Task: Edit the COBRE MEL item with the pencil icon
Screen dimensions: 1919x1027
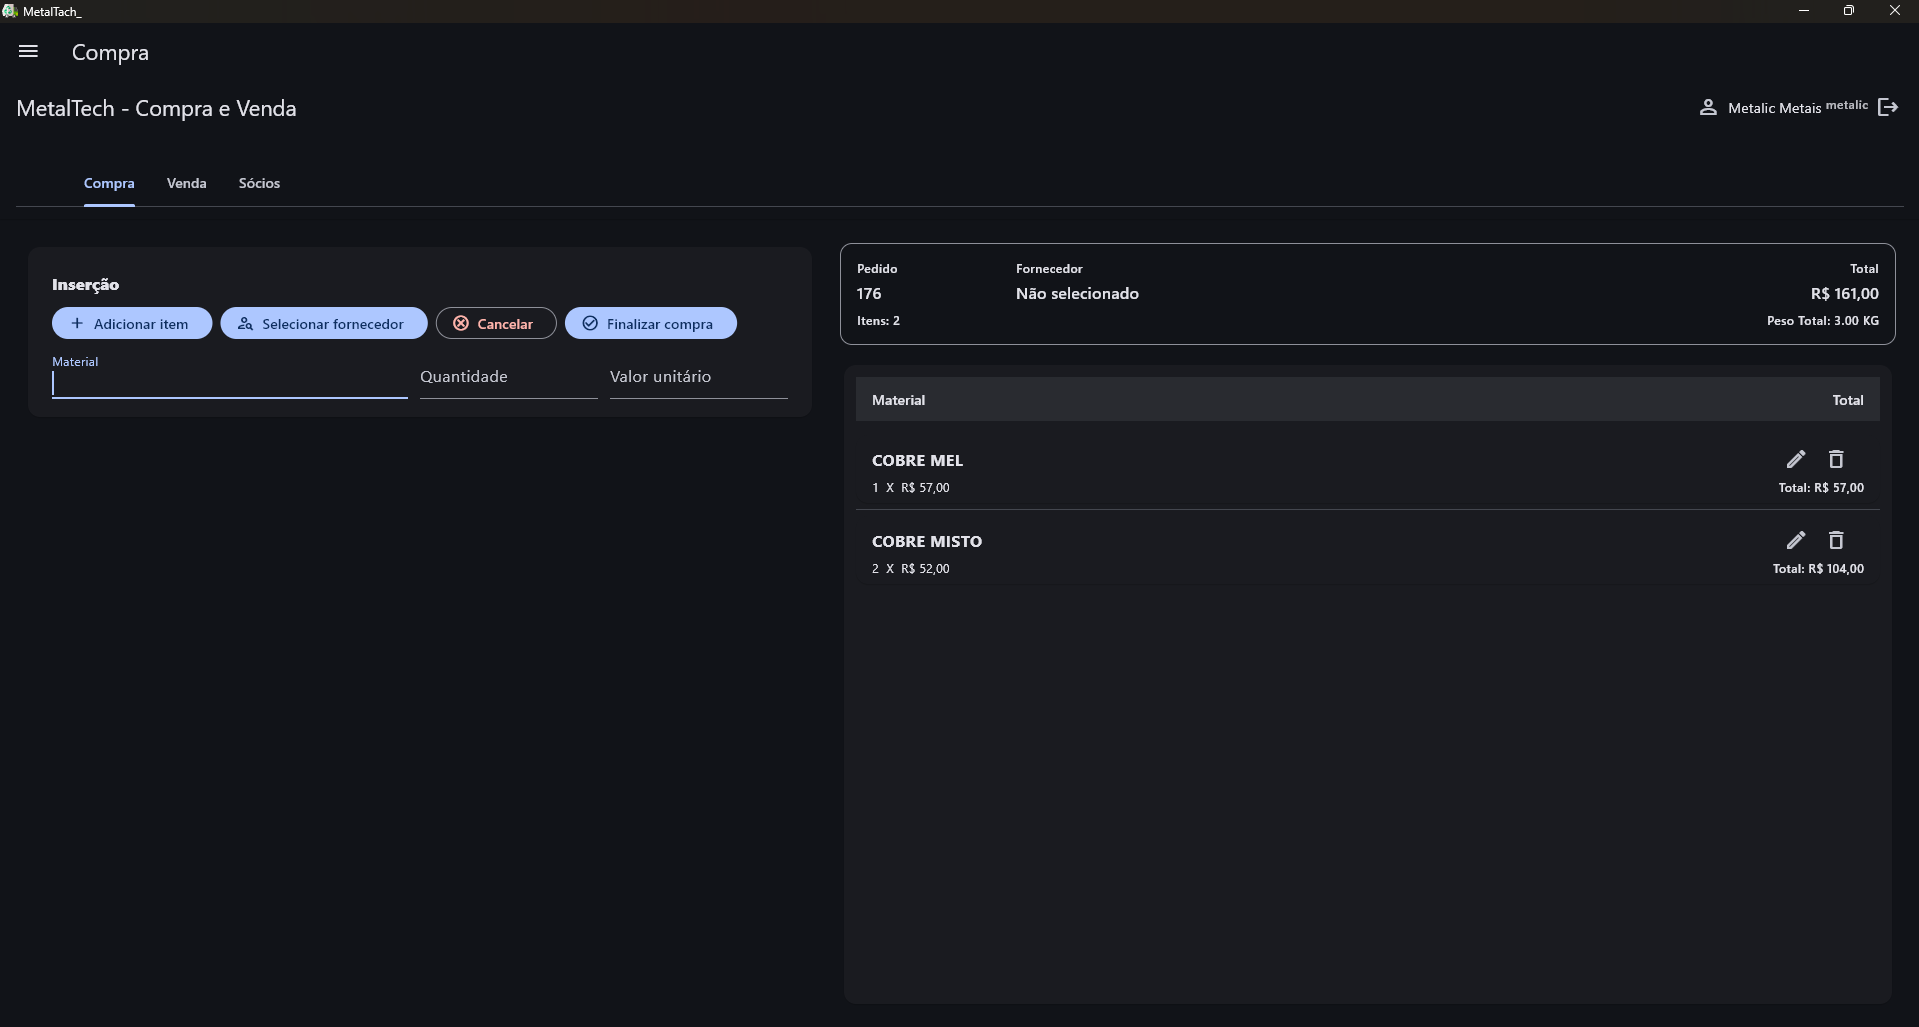Action: click(1796, 458)
